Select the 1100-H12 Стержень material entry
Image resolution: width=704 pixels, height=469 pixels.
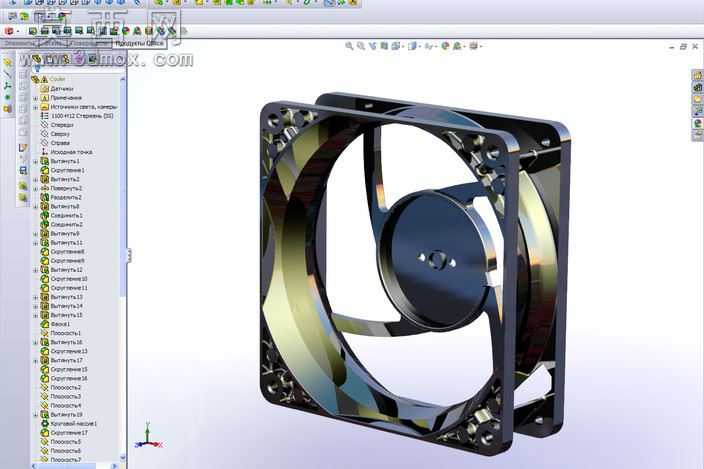pos(77,116)
